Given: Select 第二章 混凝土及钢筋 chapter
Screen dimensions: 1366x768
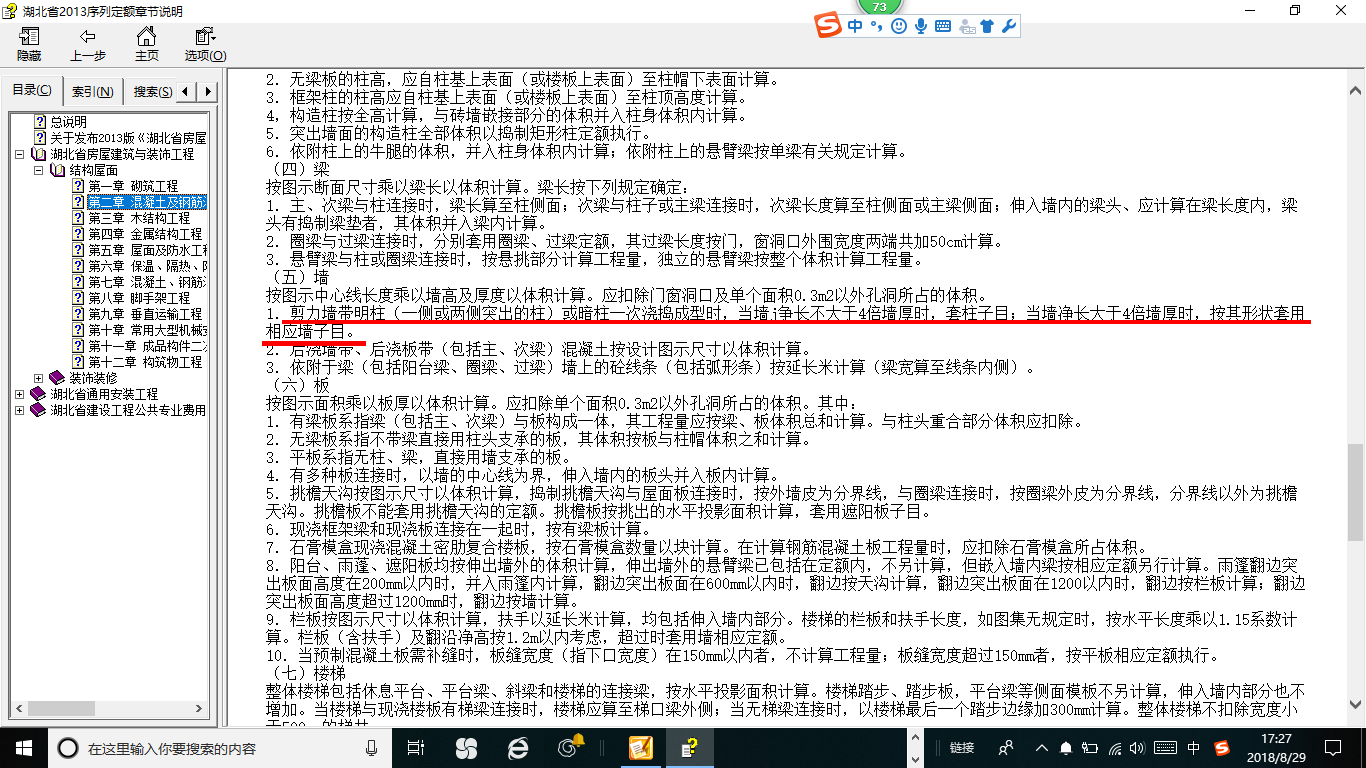Looking at the screenshot, I should [146, 202].
